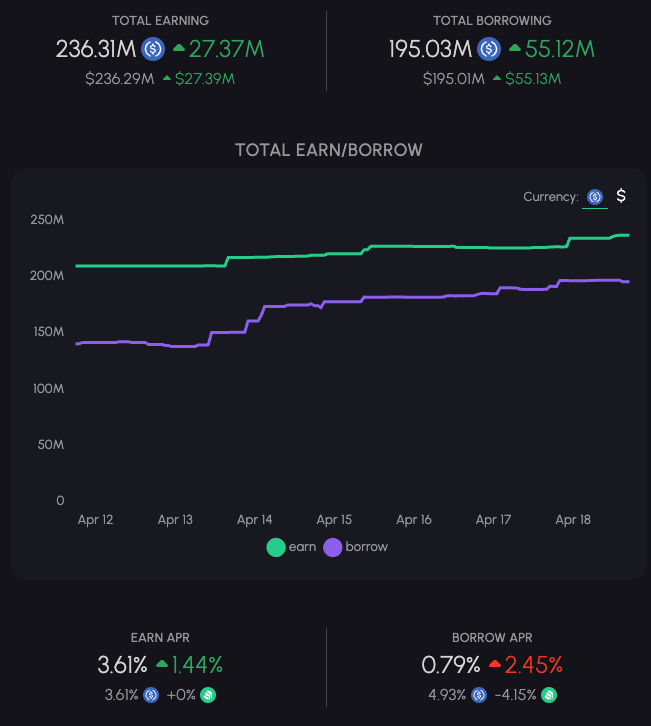
Task: Click the Apr 13 x-axis label
Action: [x=175, y=520]
